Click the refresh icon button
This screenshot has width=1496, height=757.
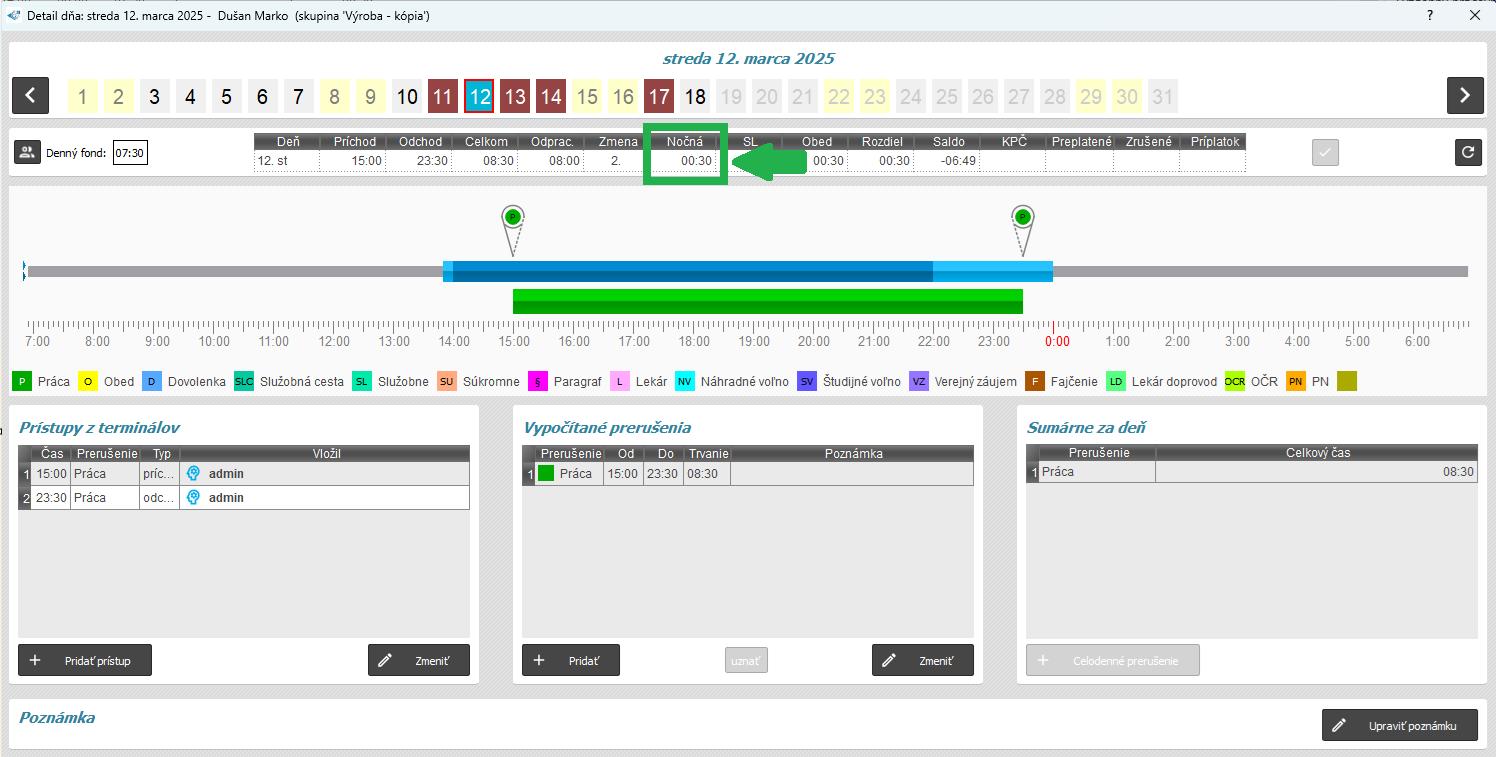pyautogui.click(x=1467, y=152)
